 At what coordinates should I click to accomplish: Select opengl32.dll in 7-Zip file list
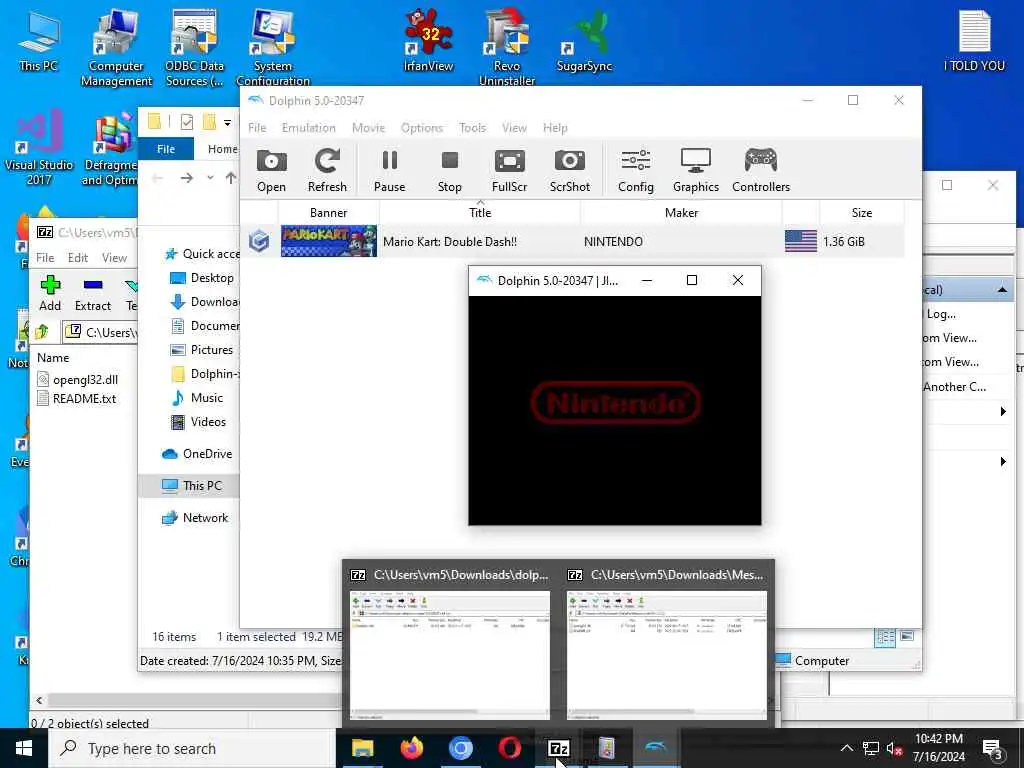pyautogui.click(x=85, y=379)
